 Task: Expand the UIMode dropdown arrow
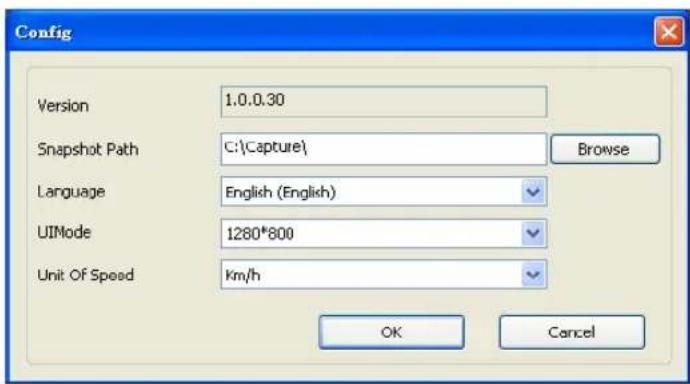pos(533,233)
